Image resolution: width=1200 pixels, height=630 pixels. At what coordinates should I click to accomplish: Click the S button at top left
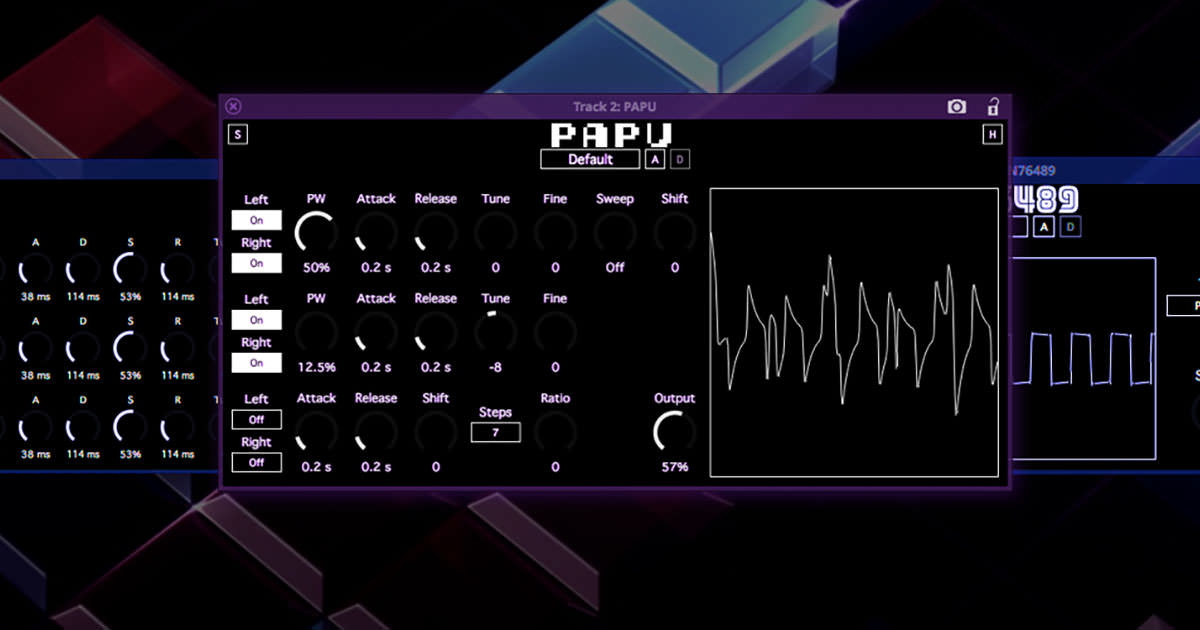(x=238, y=134)
